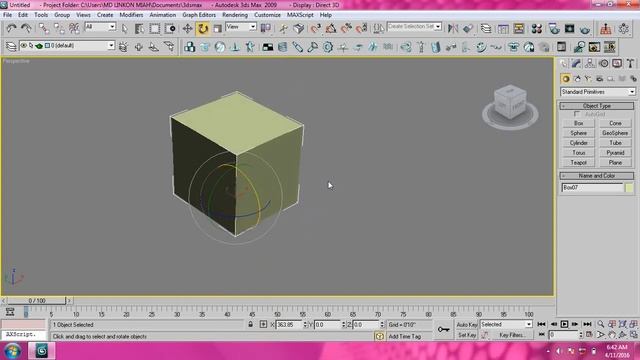Open the selection filter All dropdown
Screen dimensions: 640x360
[x=100, y=27]
